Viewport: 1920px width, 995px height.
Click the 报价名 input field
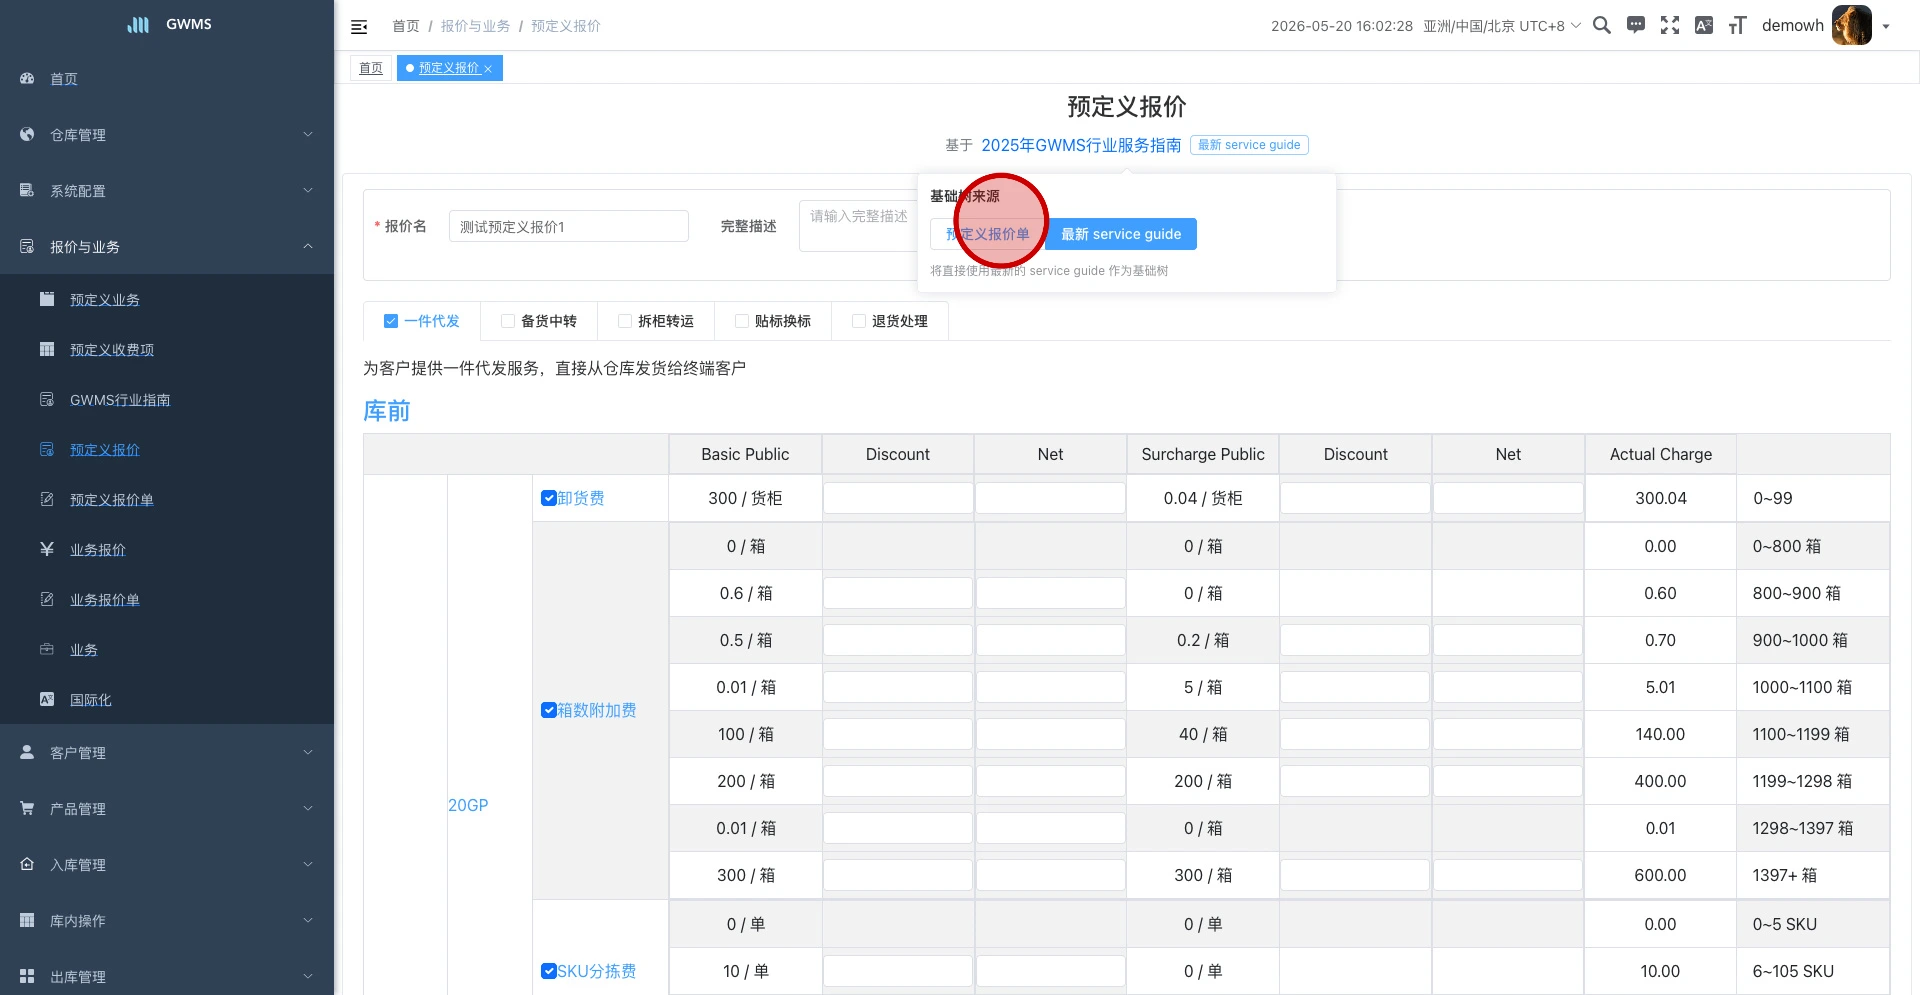tap(569, 226)
